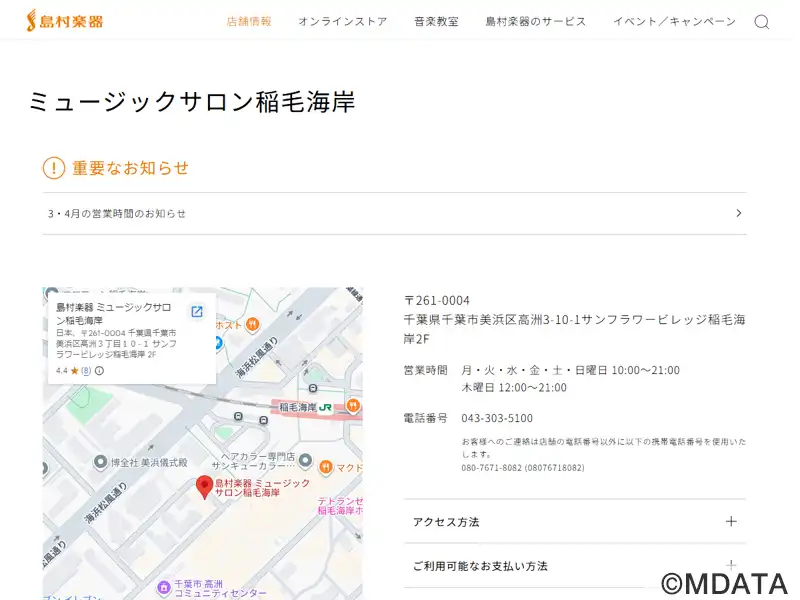Screen dimensions: 800x600
Task: Click the McDonald's restaurant map marker
Action: 326,467
